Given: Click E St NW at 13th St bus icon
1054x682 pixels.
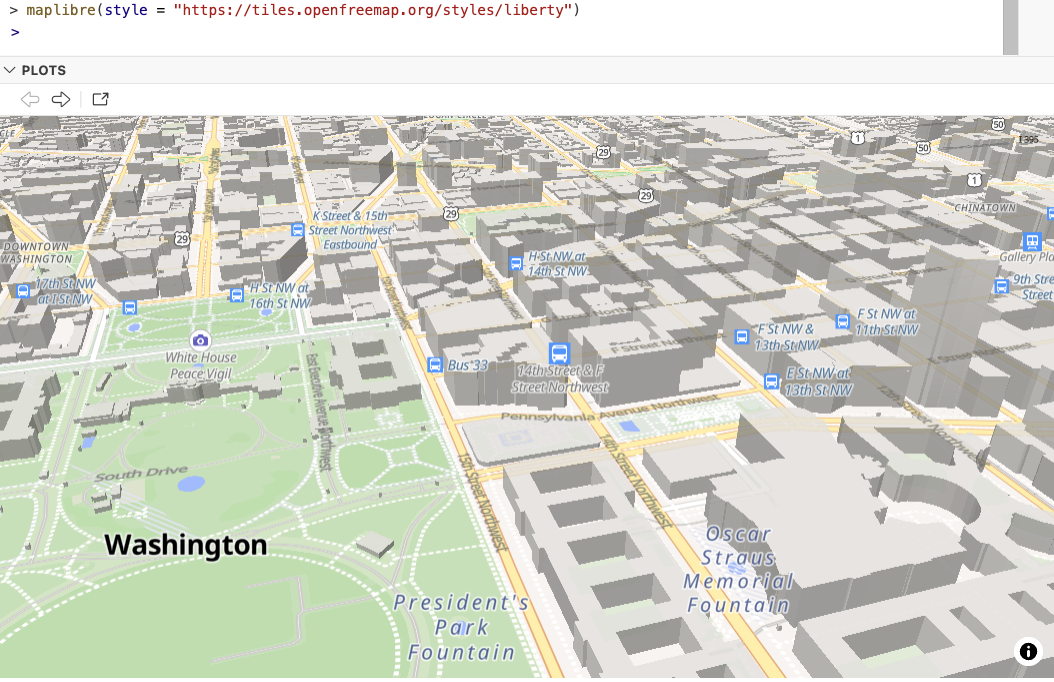Looking at the screenshot, I should [x=771, y=381].
